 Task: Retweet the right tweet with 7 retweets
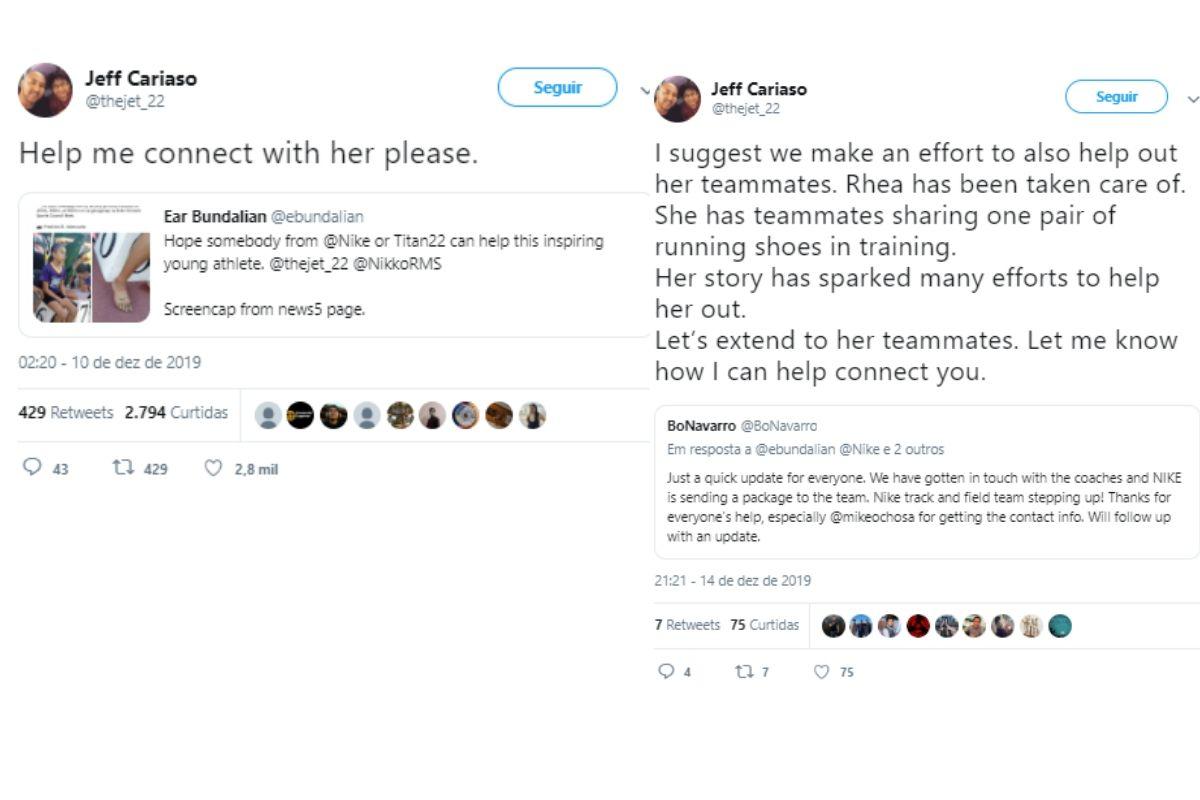pos(744,672)
